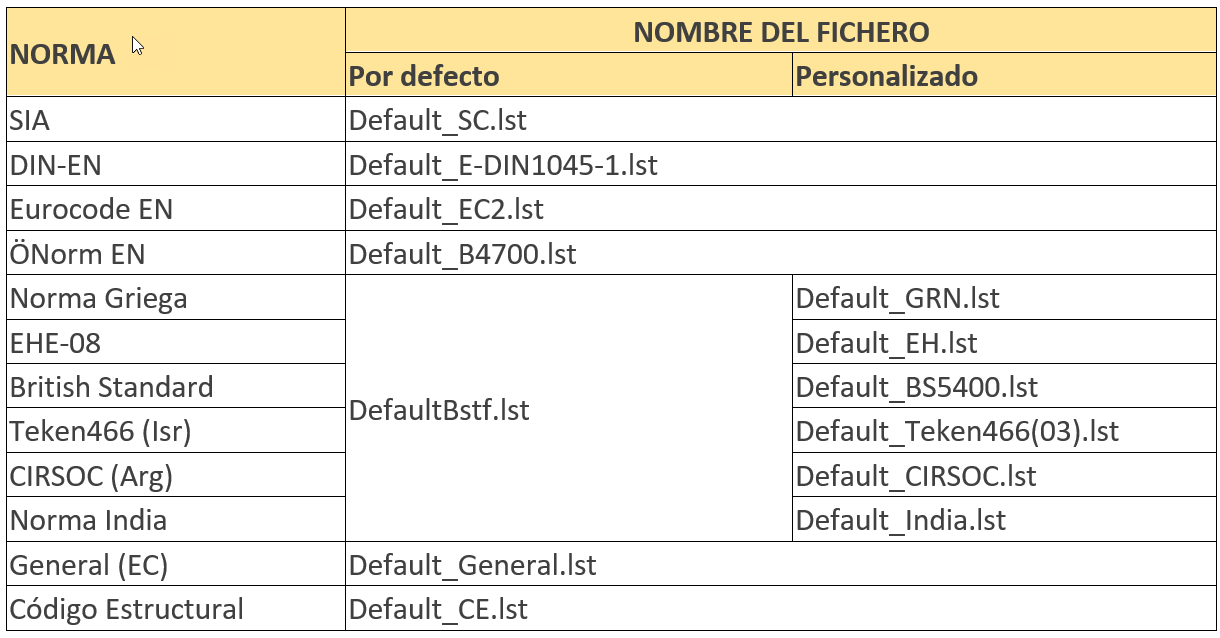Select the Default_GRN.lst custom file cell
Image resolution: width=1220 pixels, height=638 pixels.
coord(898,298)
